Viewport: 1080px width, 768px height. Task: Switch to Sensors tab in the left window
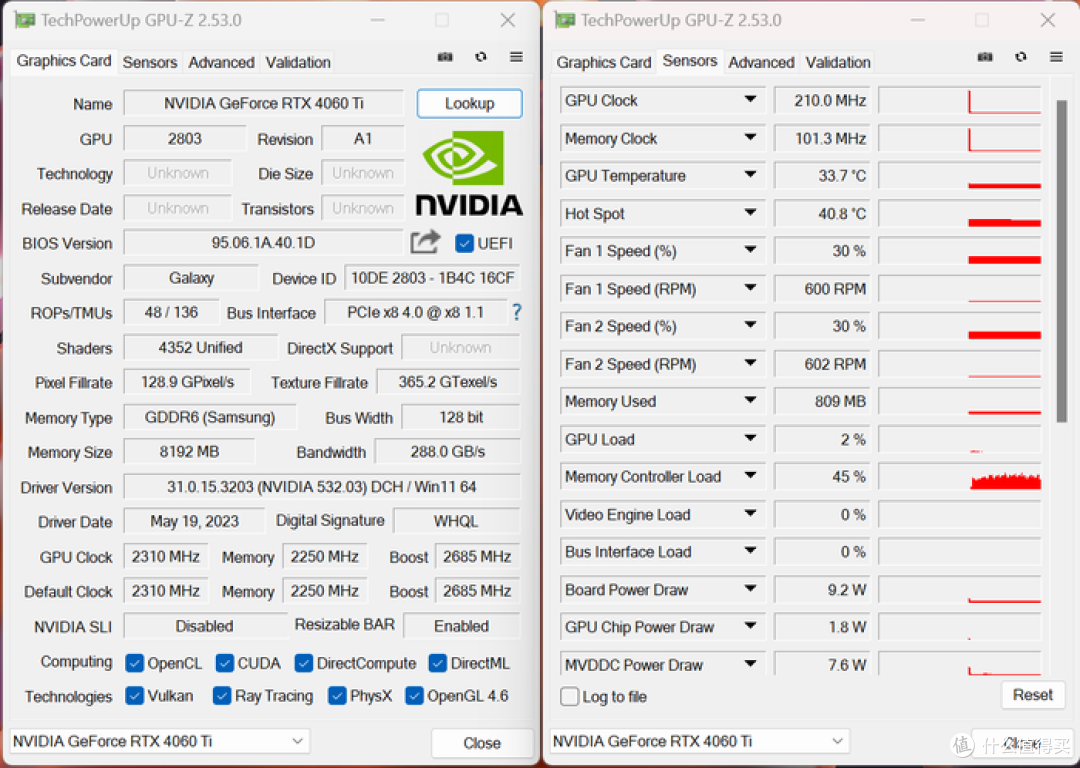point(149,62)
